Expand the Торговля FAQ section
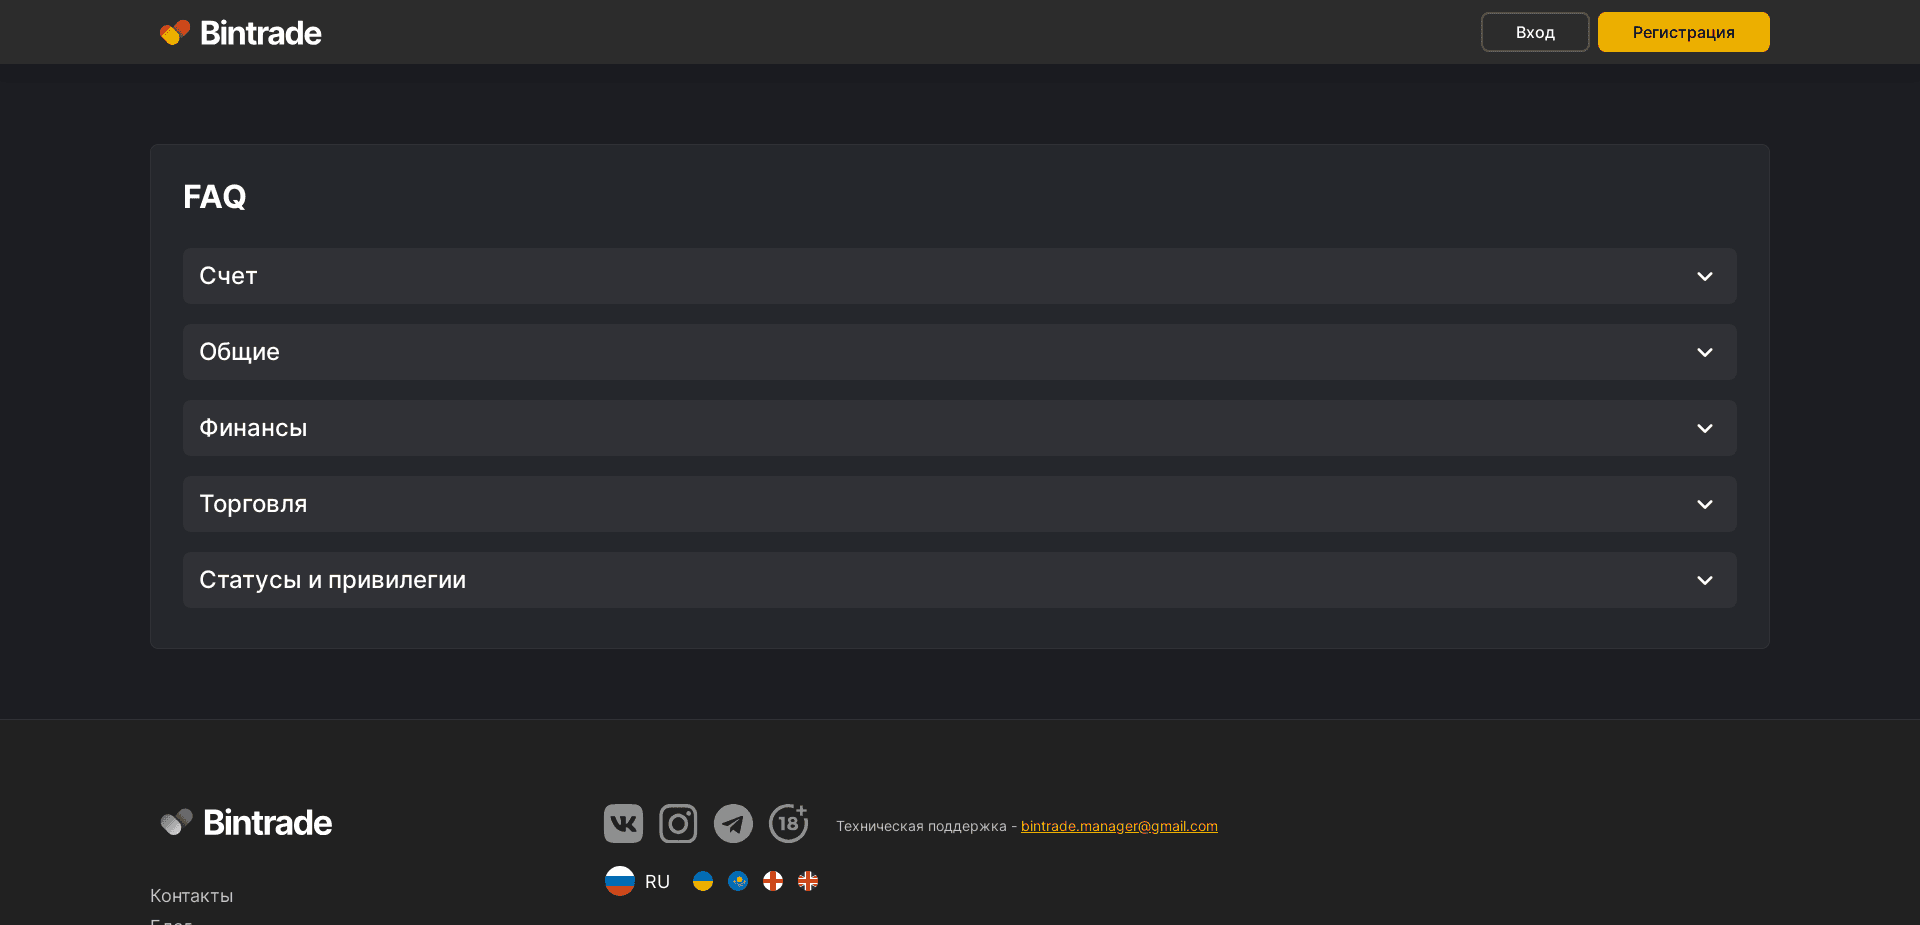 (x=959, y=504)
